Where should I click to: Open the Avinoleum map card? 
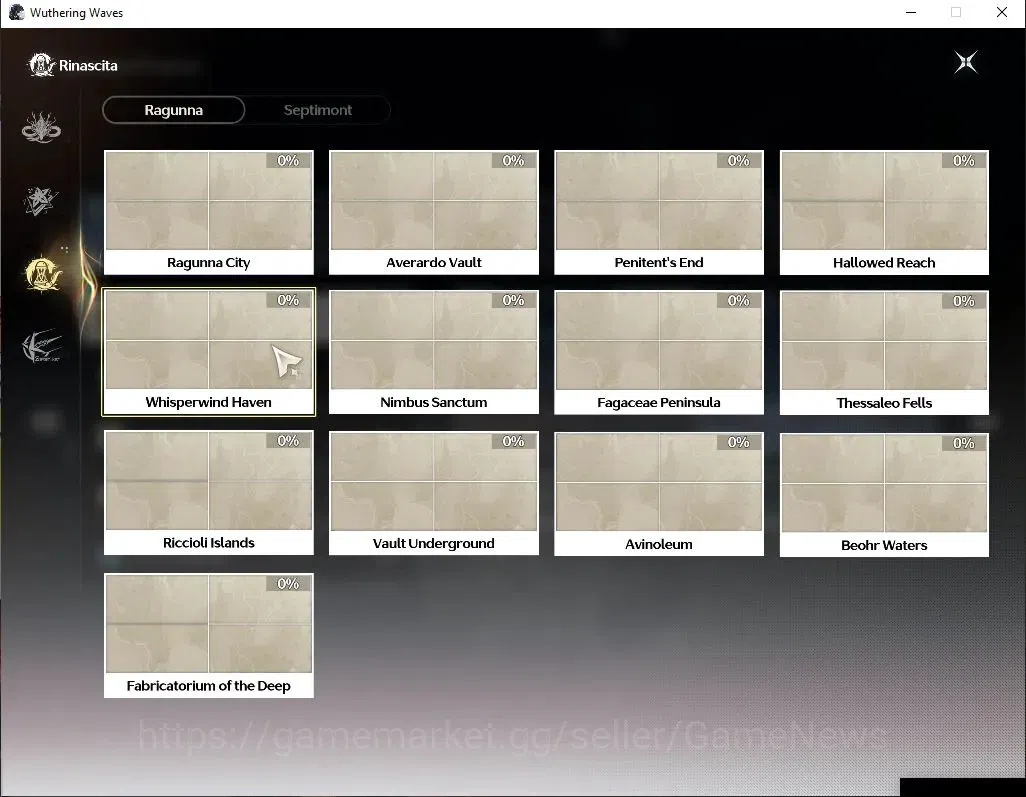pyautogui.click(x=659, y=494)
